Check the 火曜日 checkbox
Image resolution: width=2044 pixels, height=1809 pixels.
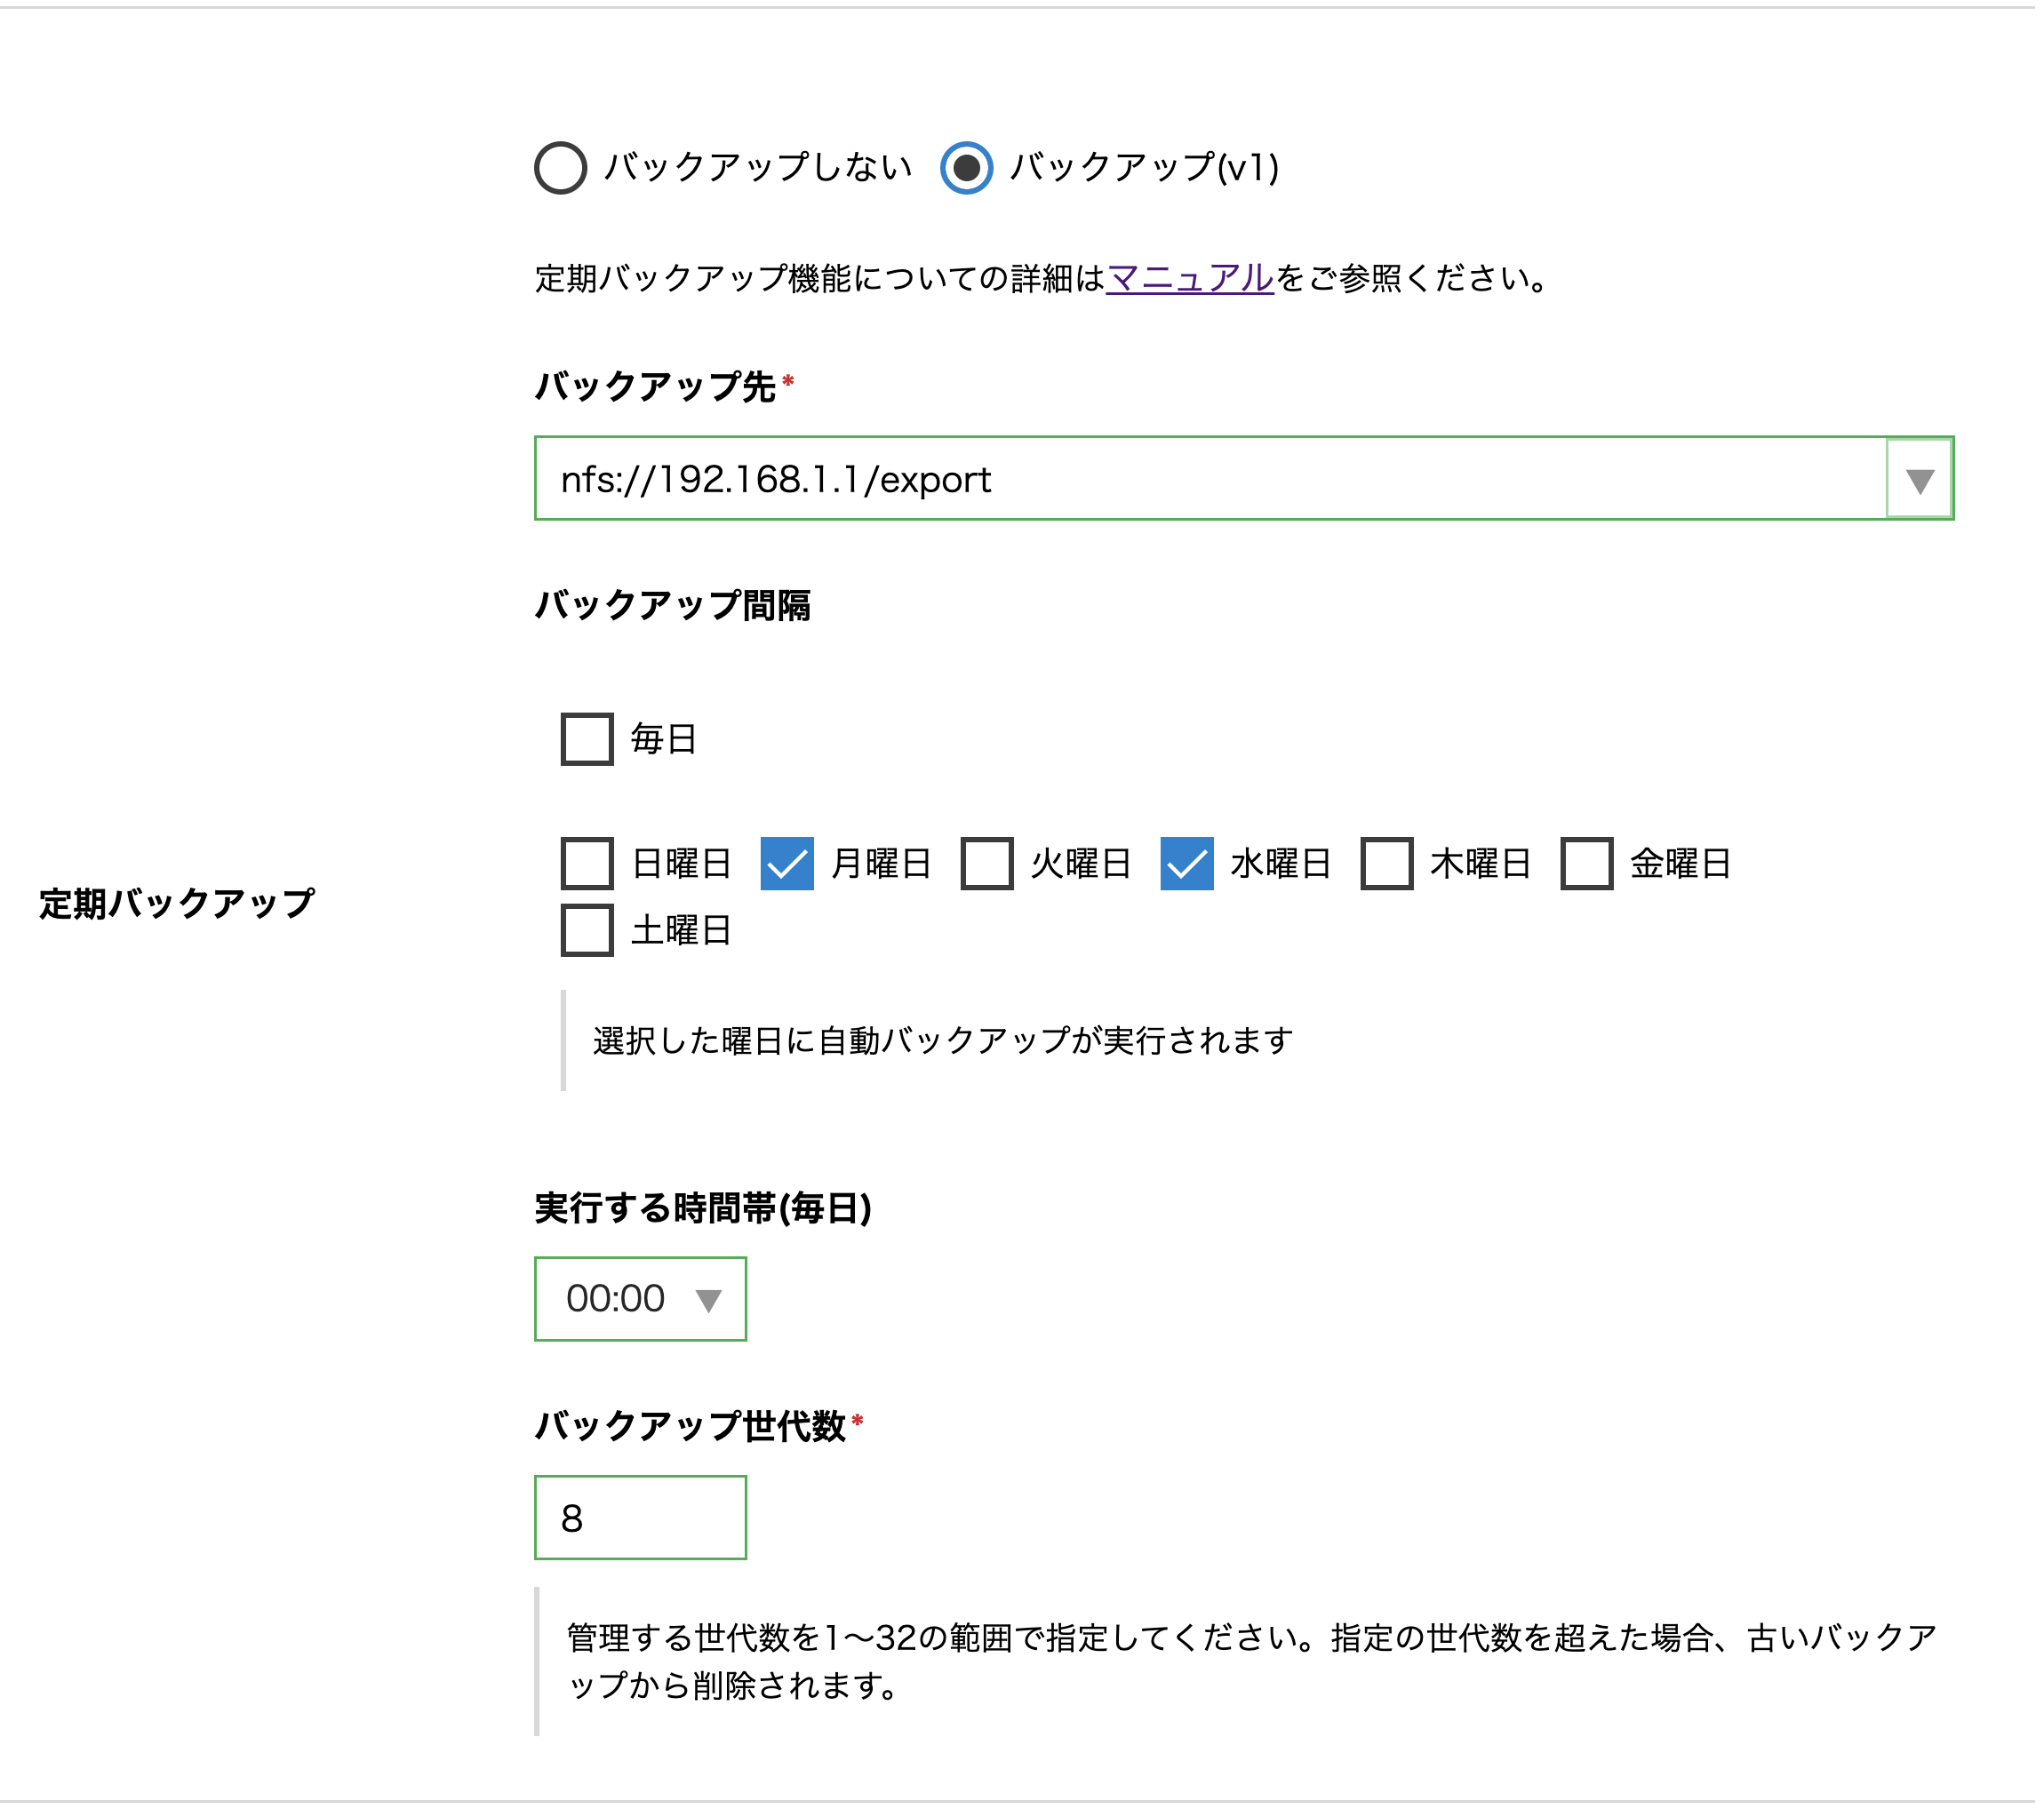987,863
